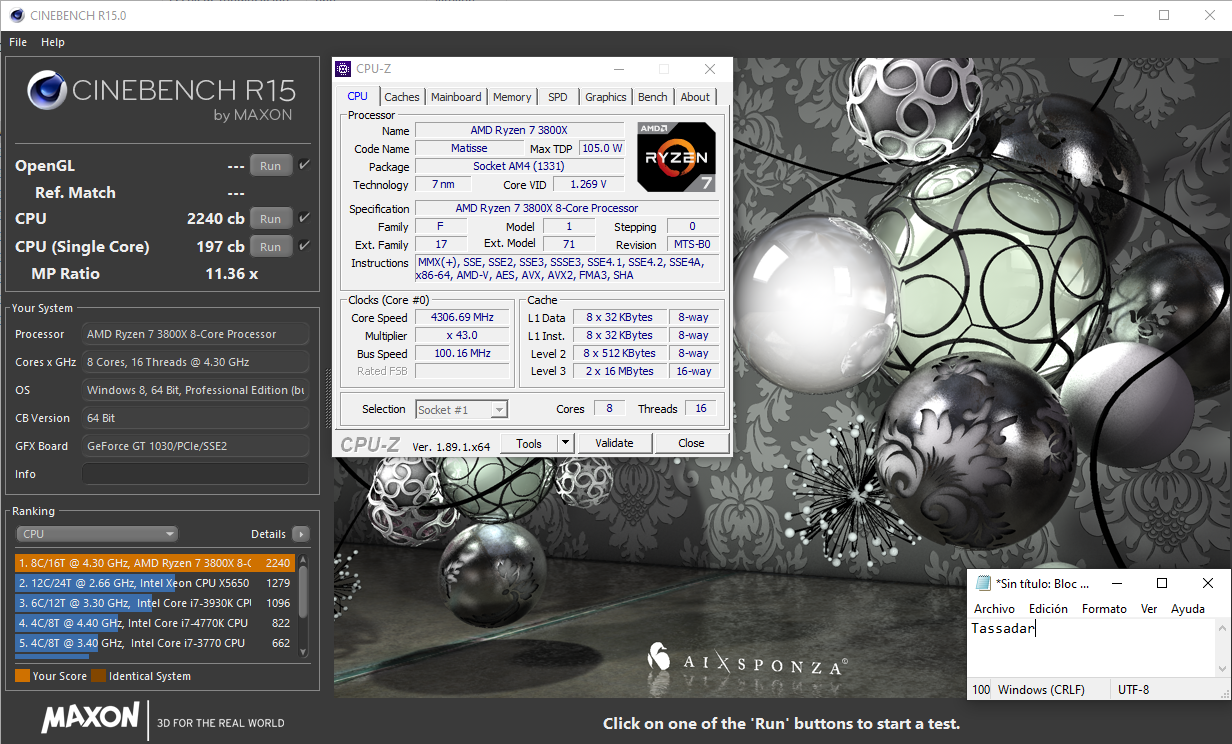Viewport: 1232px width, 744px height.
Task: Click the Info input field
Action: click(195, 474)
